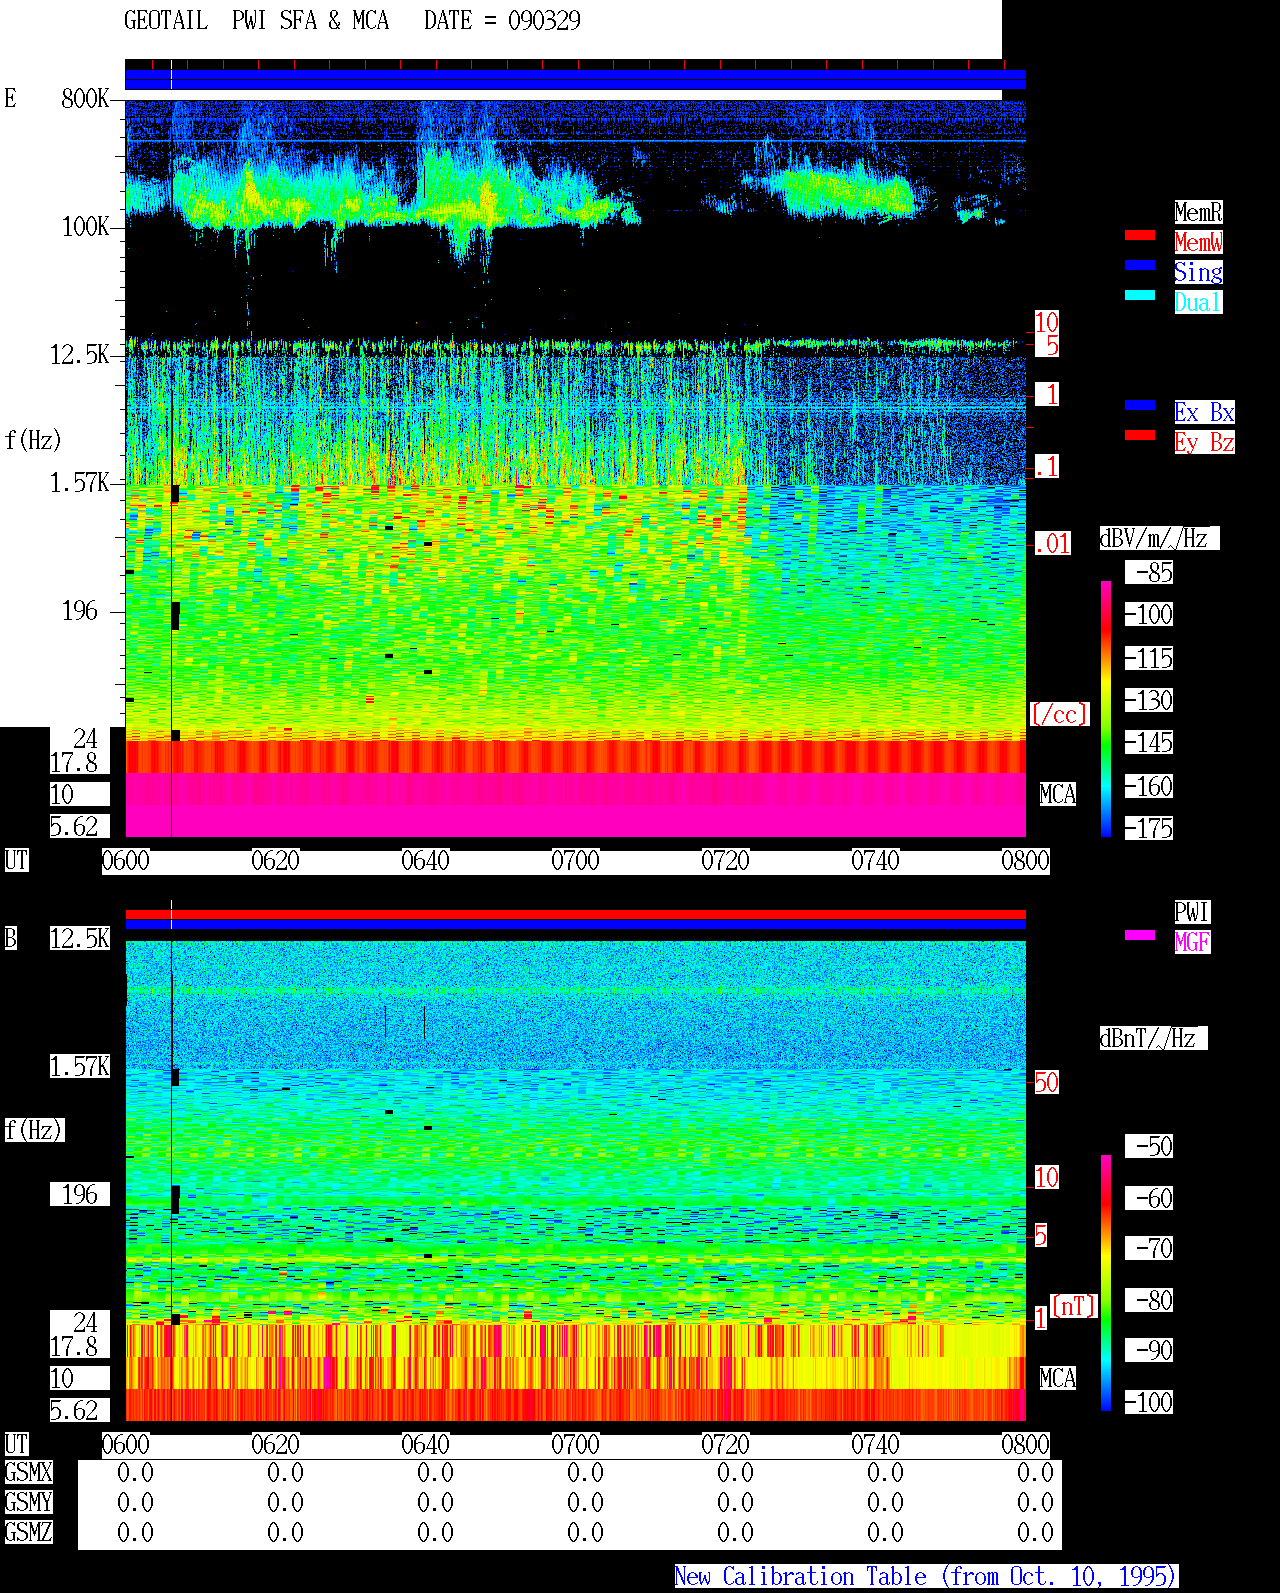Click the lower panel MCA label

(x=1058, y=1379)
